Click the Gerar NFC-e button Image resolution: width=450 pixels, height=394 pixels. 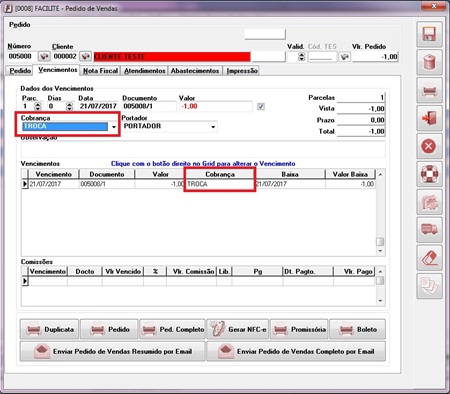[x=238, y=329]
